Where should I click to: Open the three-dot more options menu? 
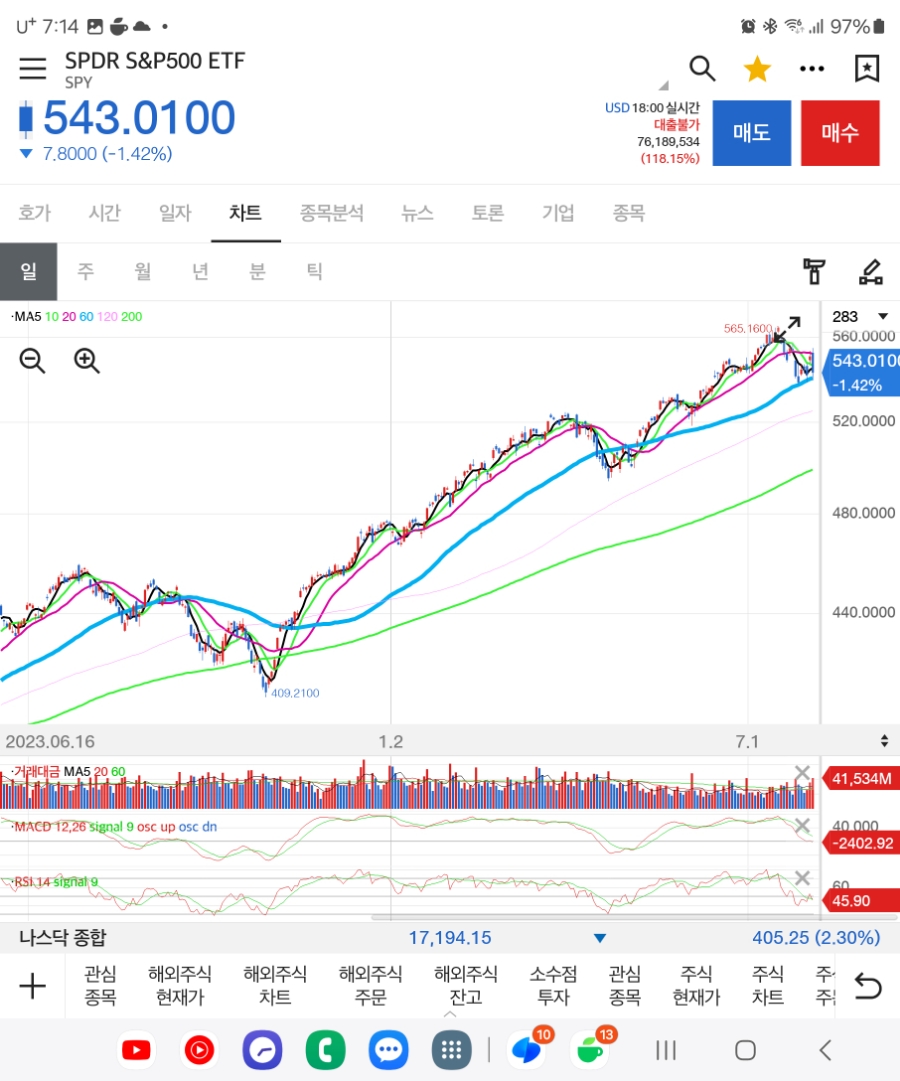point(812,68)
